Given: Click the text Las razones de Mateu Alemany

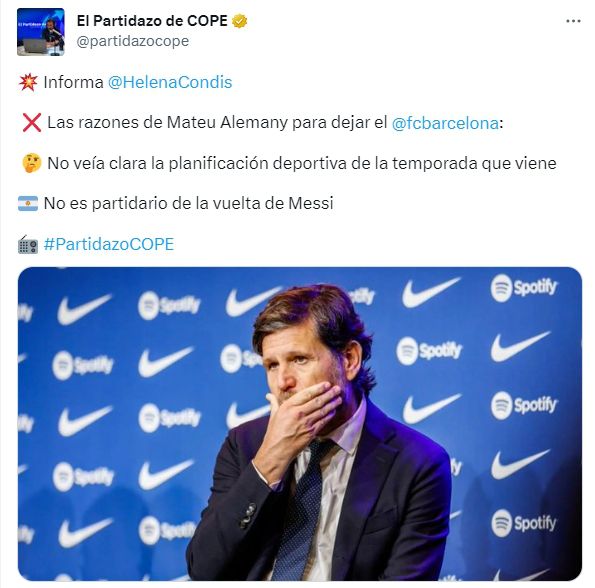Looking at the screenshot, I should pos(167,123).
